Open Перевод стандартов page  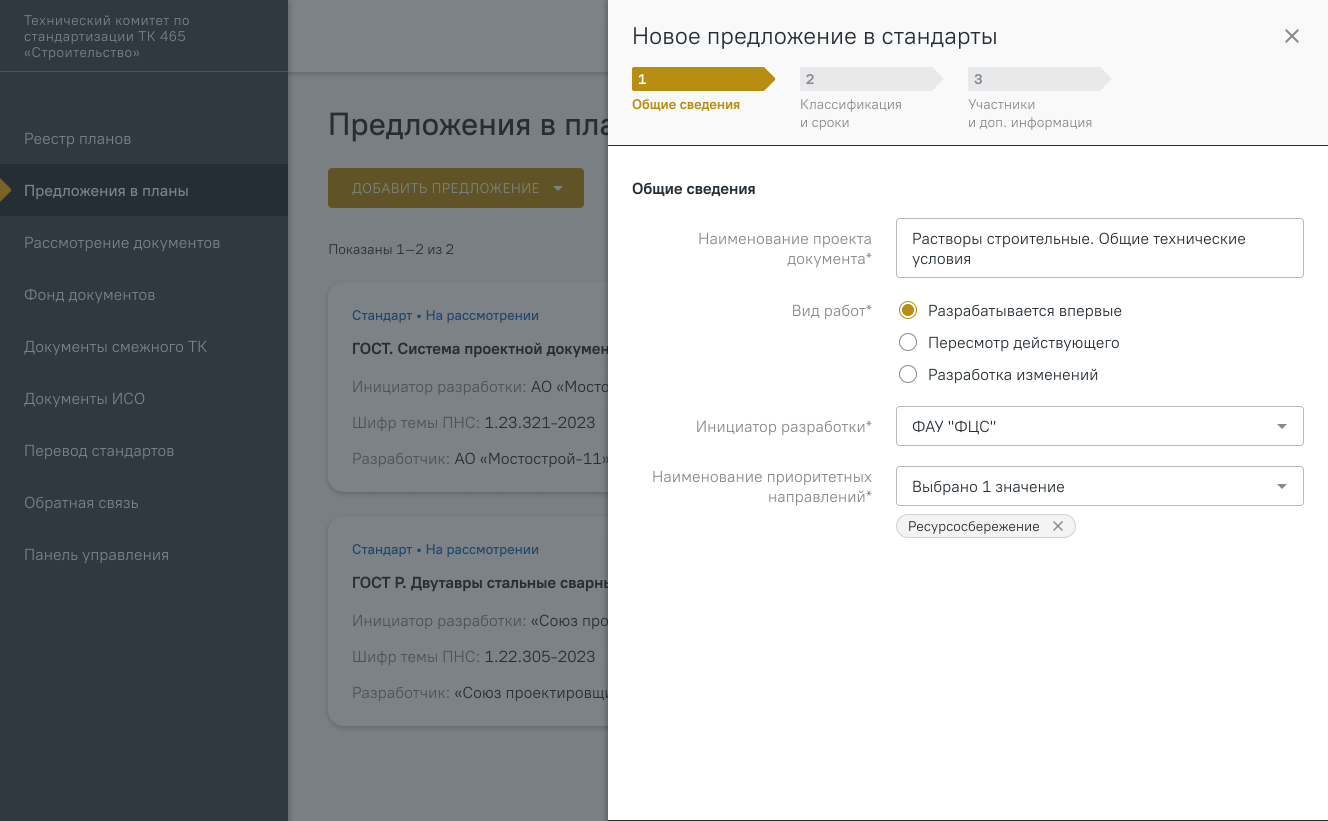click(99, 451)
